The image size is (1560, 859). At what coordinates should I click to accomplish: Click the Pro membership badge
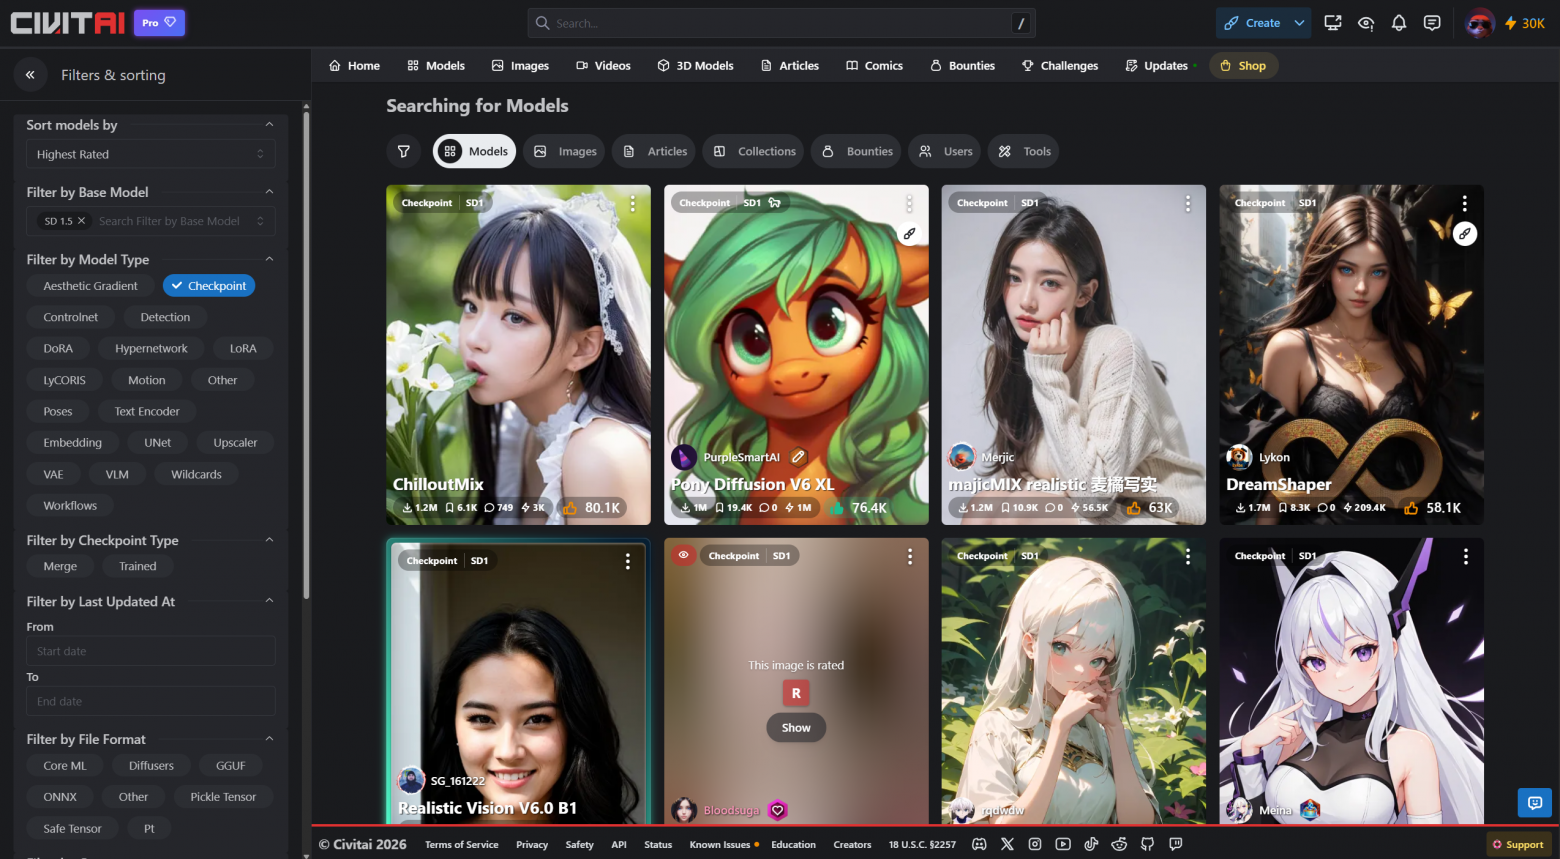point(159,22)
